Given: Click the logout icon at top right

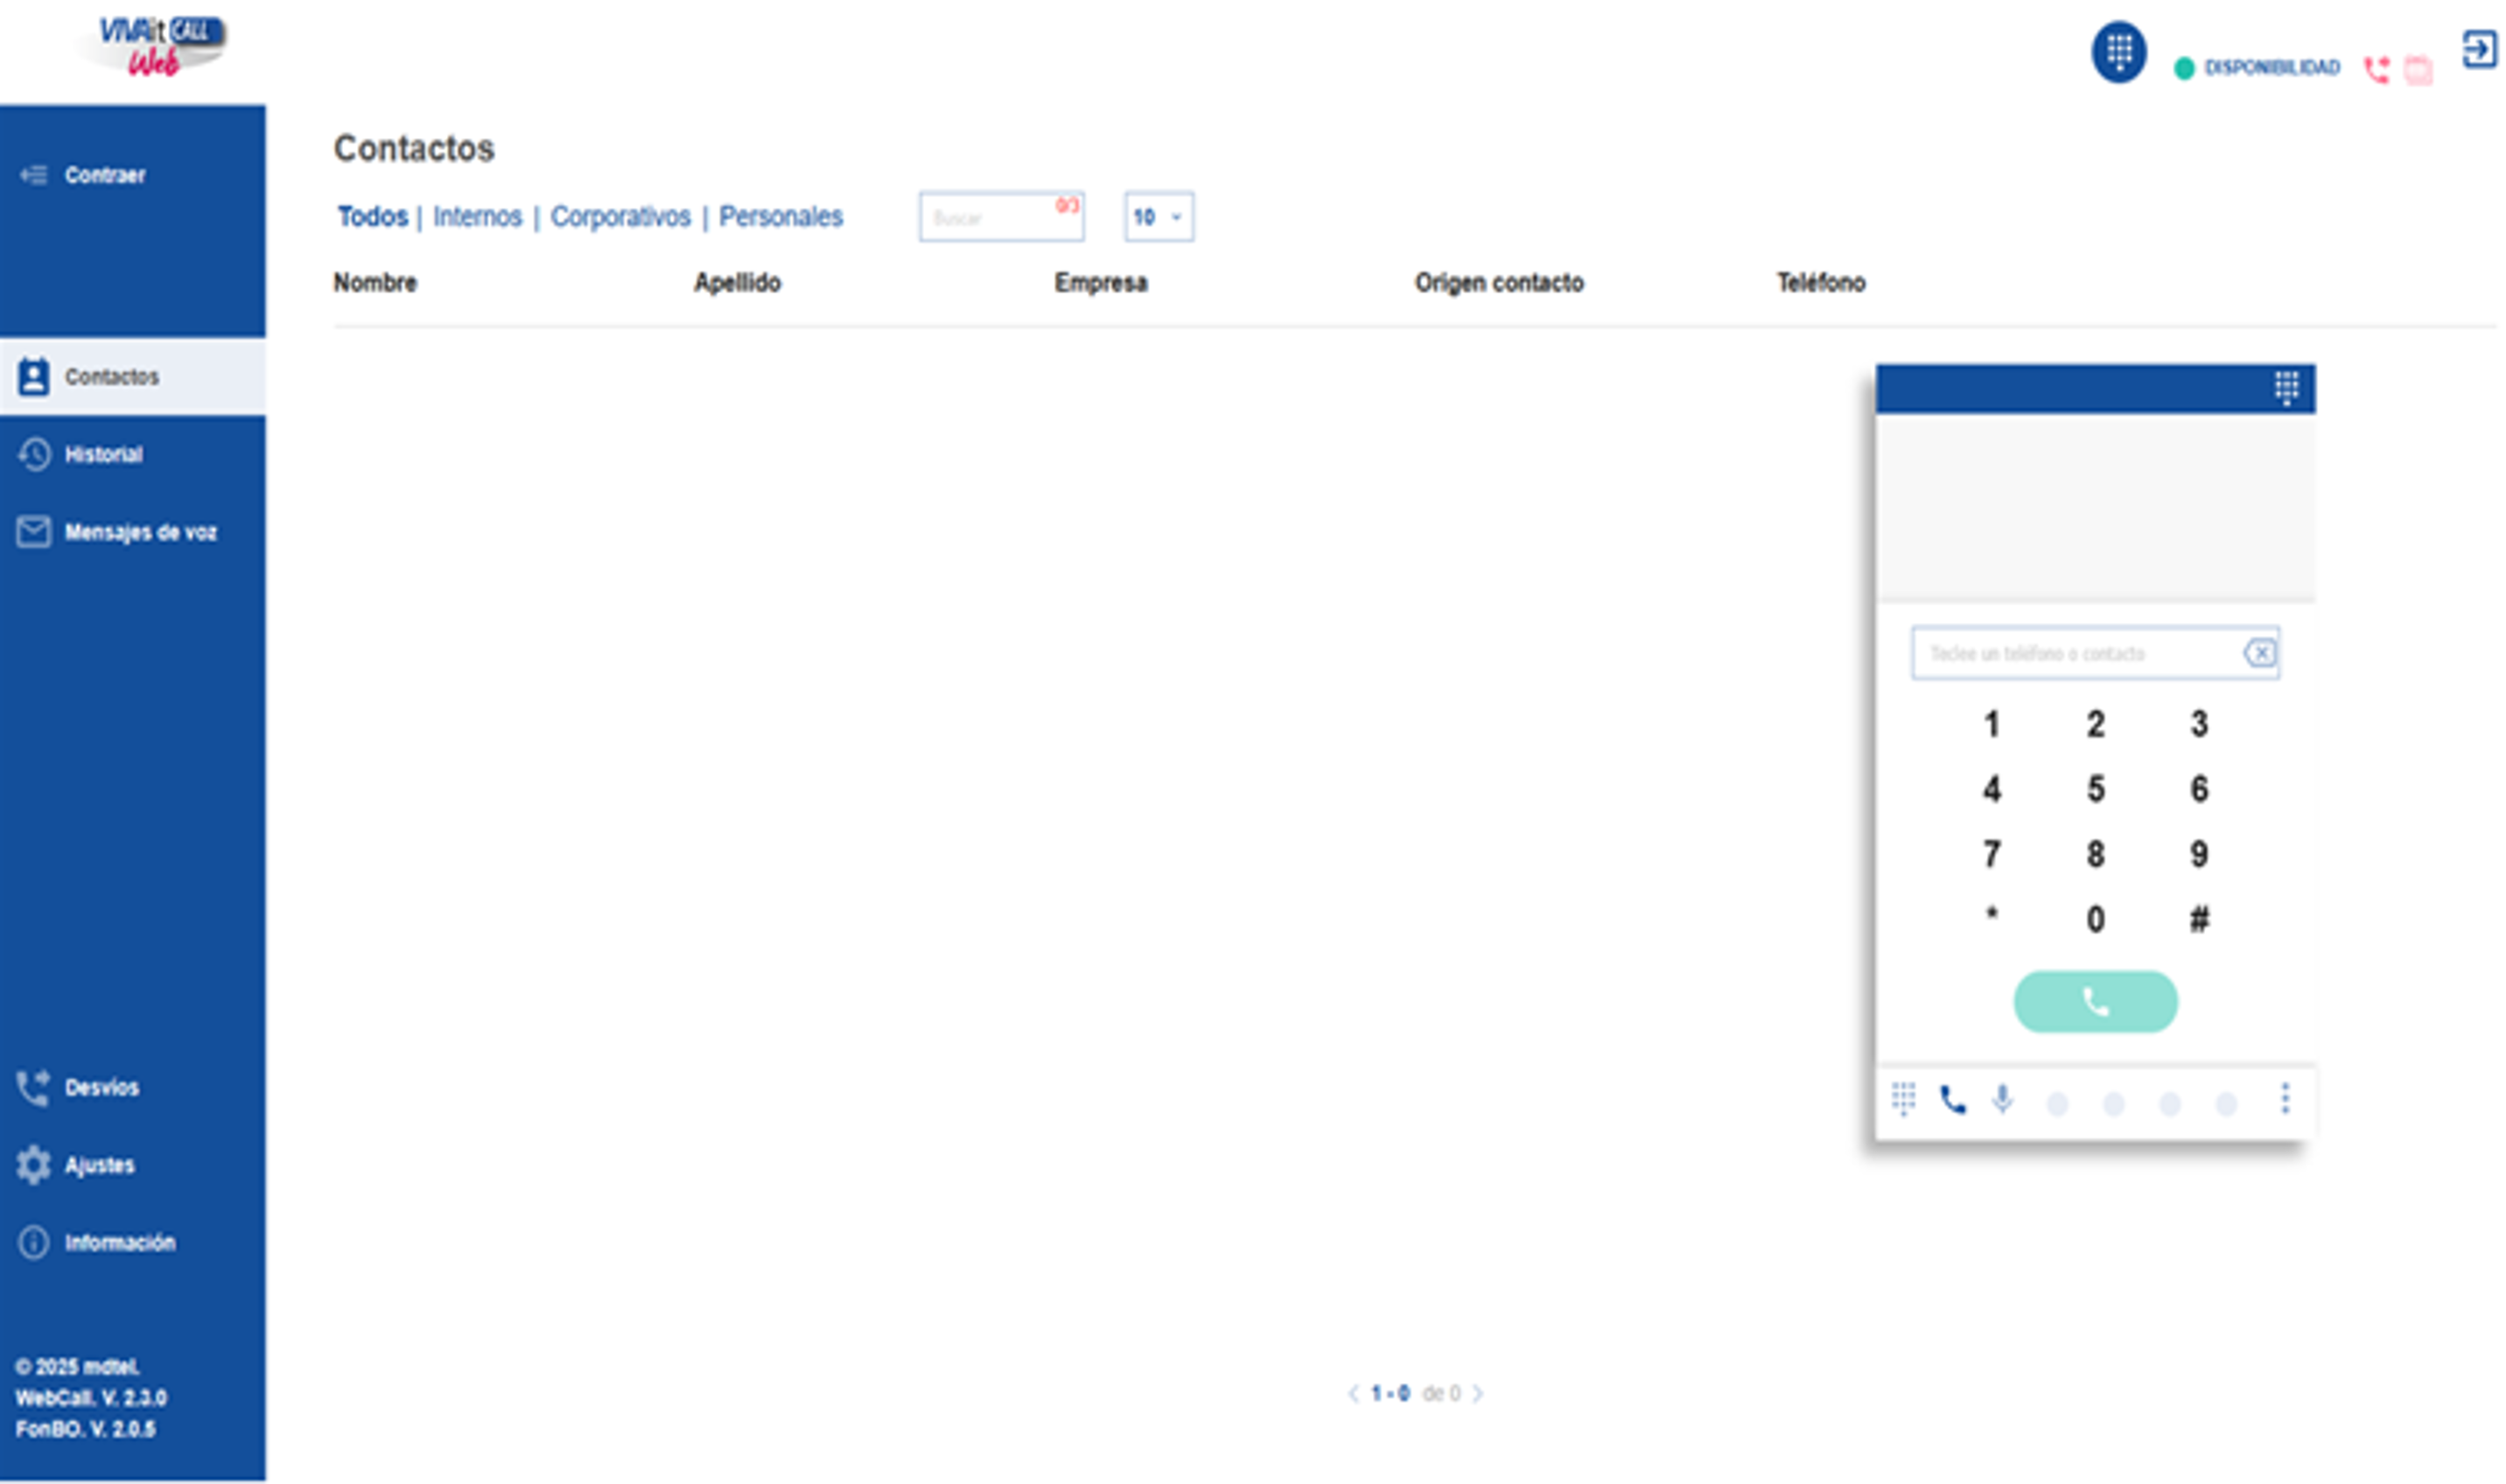Looking at the screenshot, I should point(2478,48).
